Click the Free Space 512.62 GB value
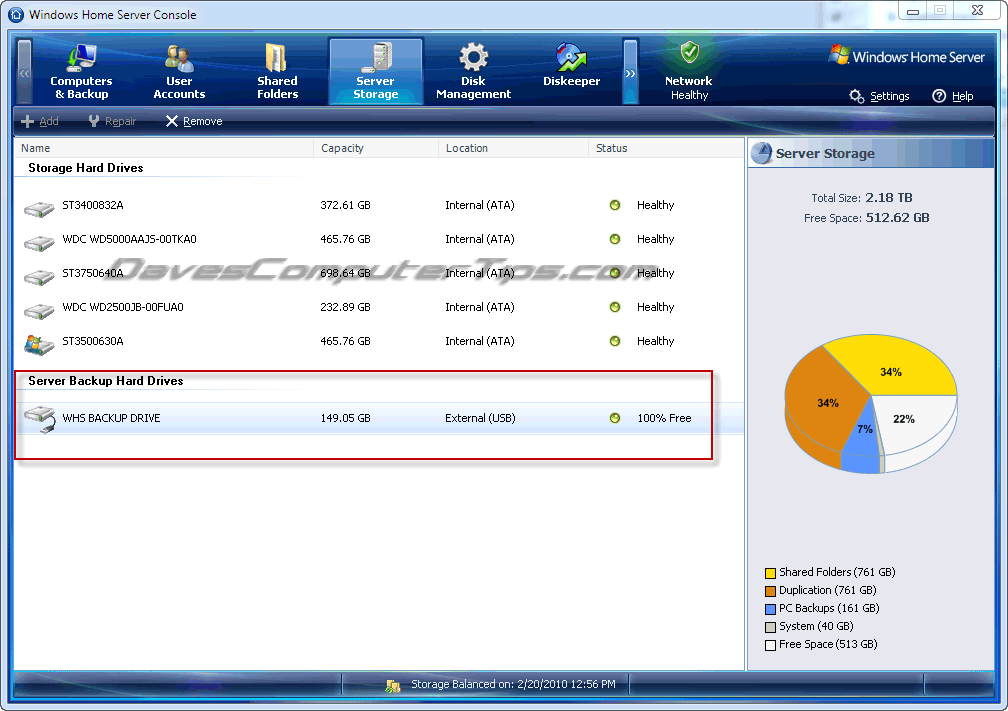Image resolution: width=1008 pixels, height=711 pixels. [x=897, y=217]
